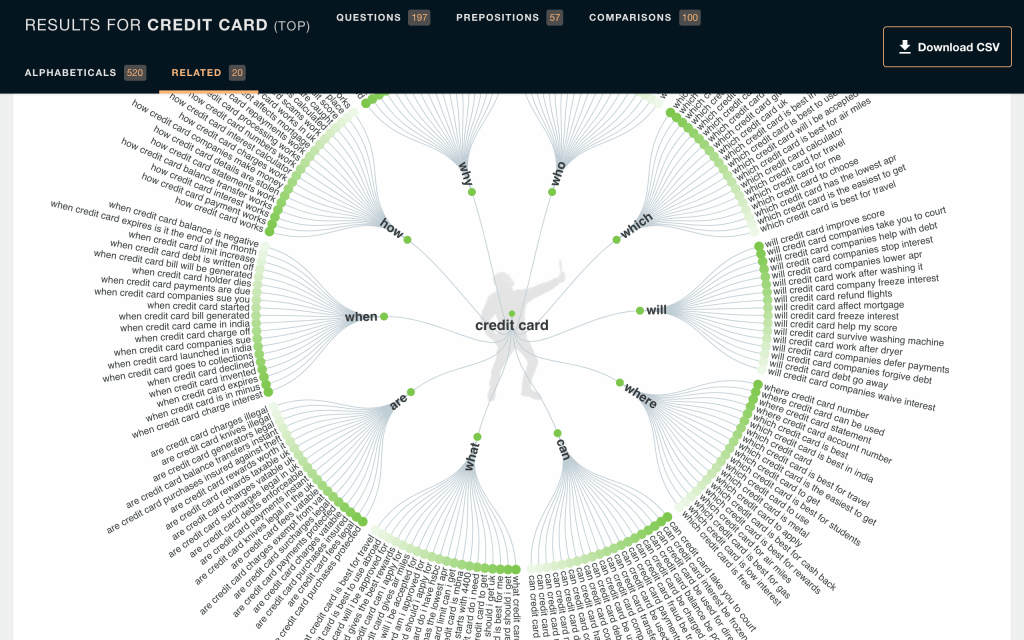1024x640 pixels.
Task: Click the green node next to 'where'
Action: [x=620, y=383]
